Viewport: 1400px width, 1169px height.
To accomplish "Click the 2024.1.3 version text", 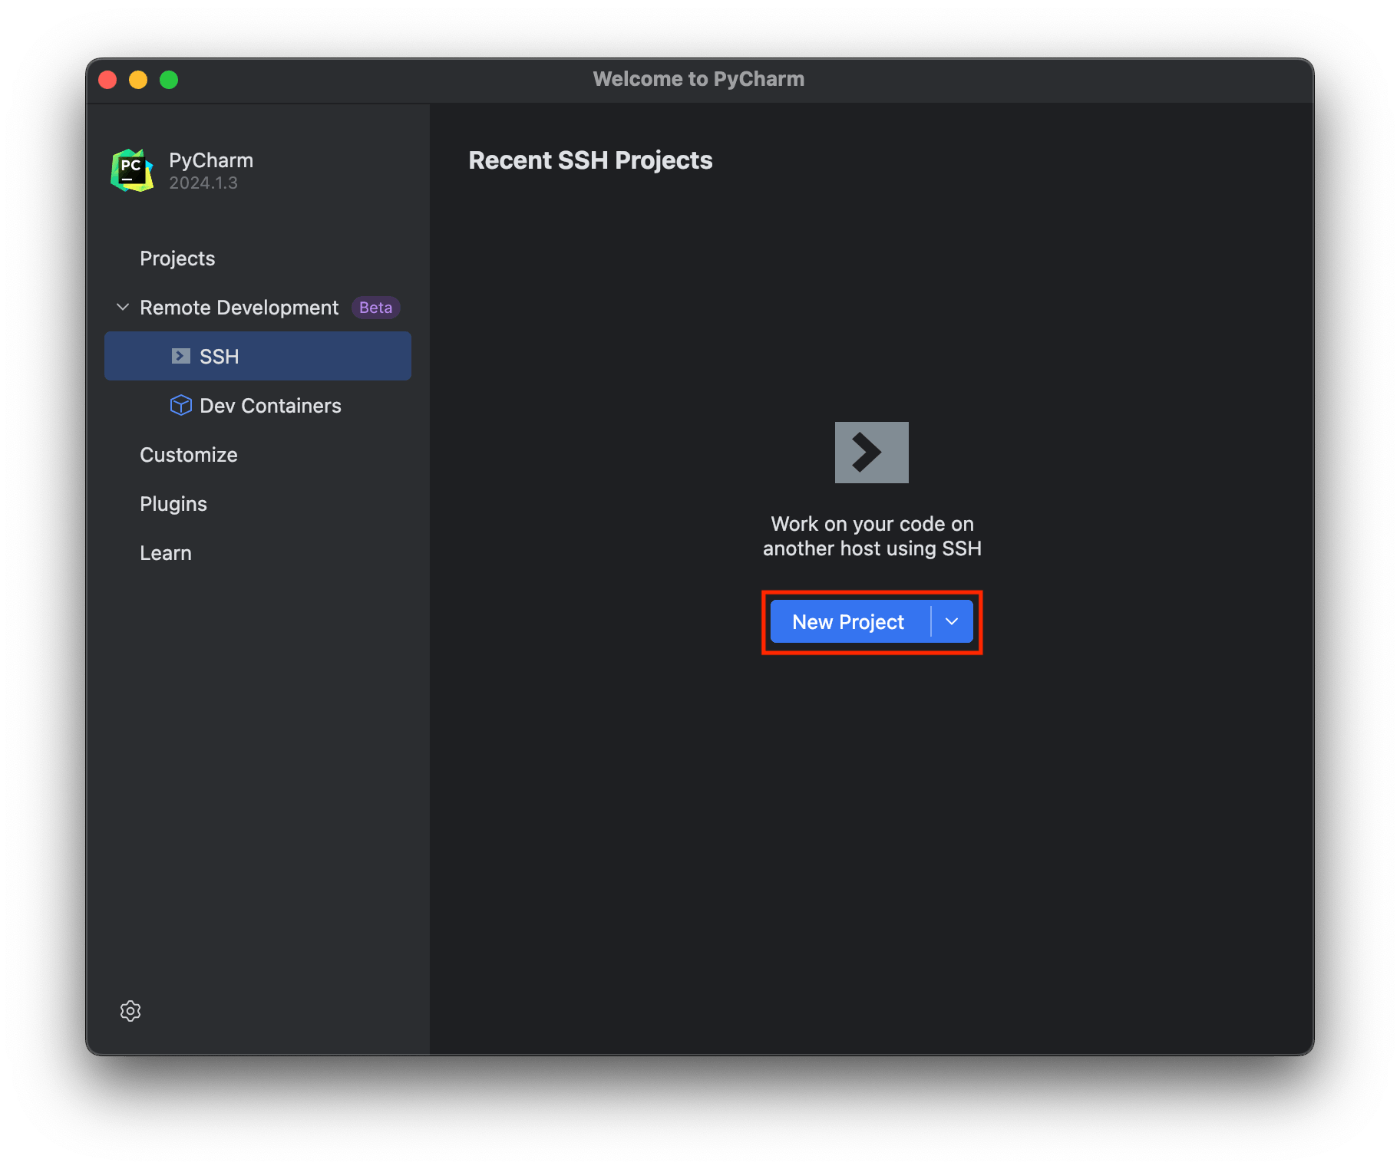I will 203,183.
